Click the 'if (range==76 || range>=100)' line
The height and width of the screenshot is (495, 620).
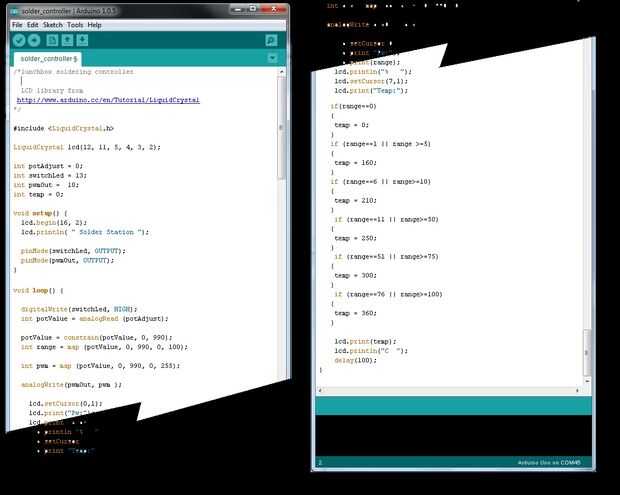click(389, 295)
